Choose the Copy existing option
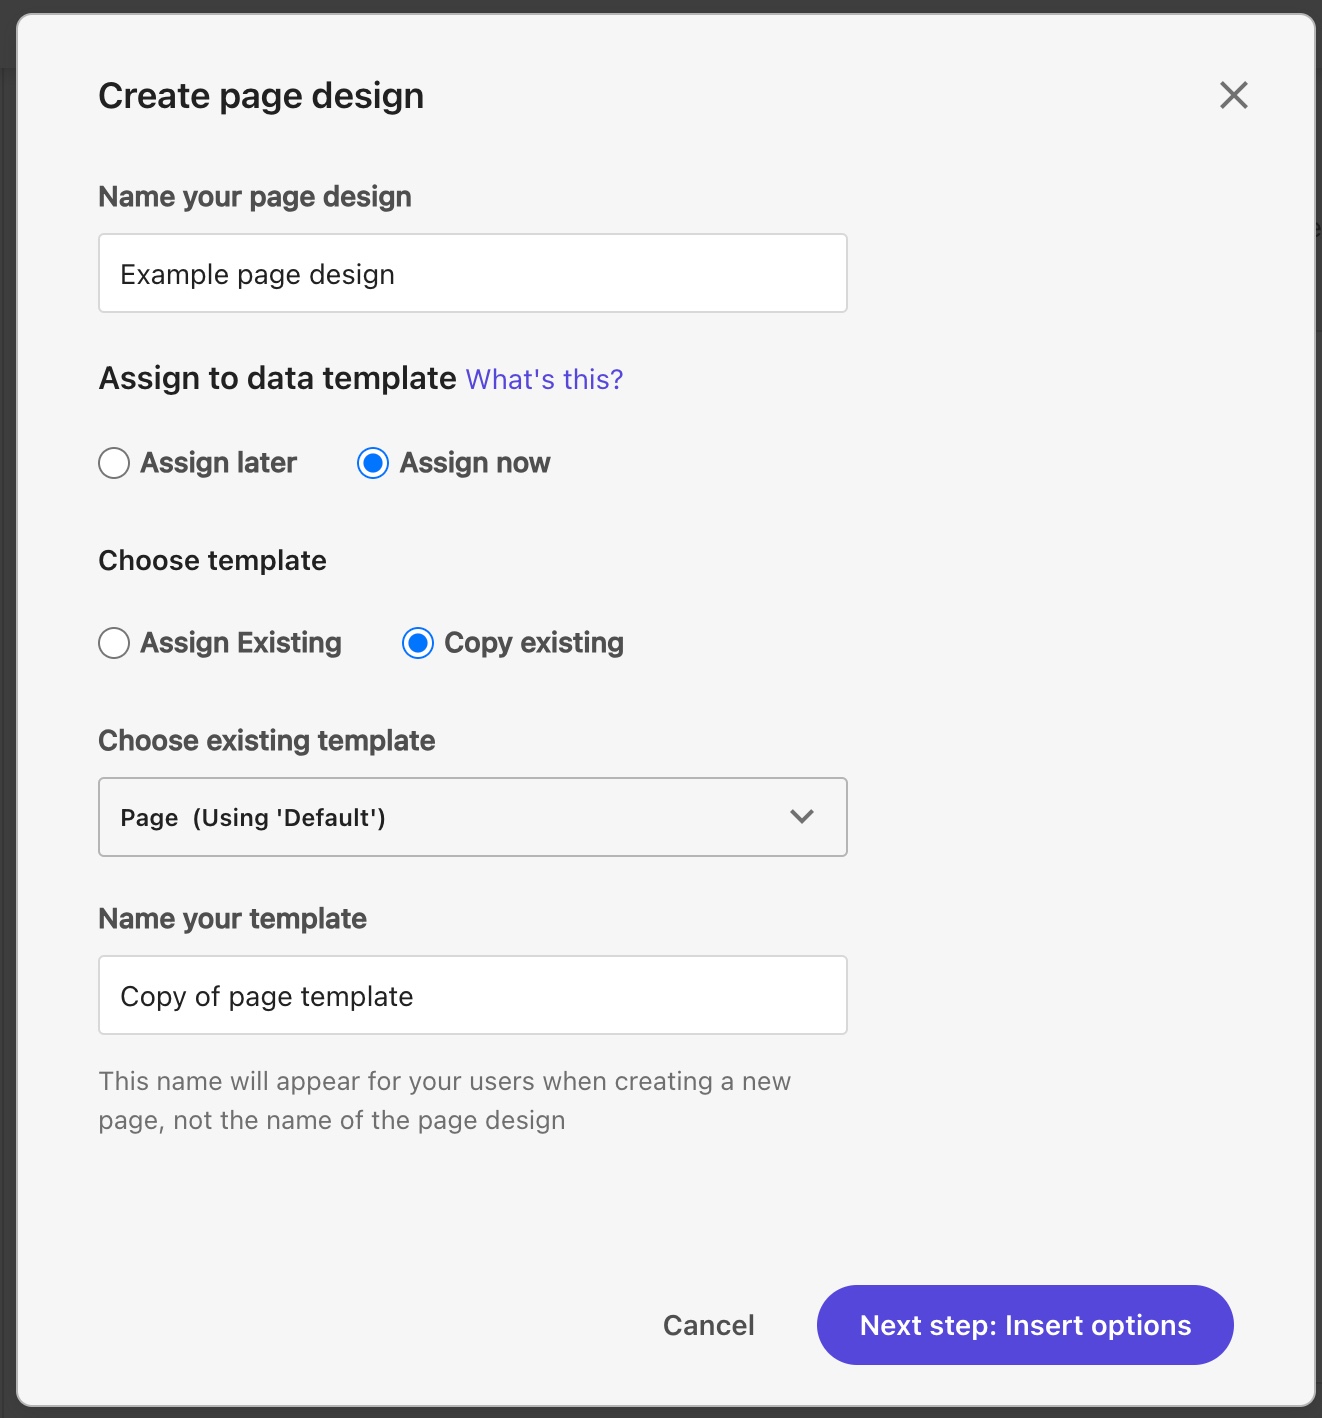Screen dimensions: 1322x1418 (x=417, y=643)
